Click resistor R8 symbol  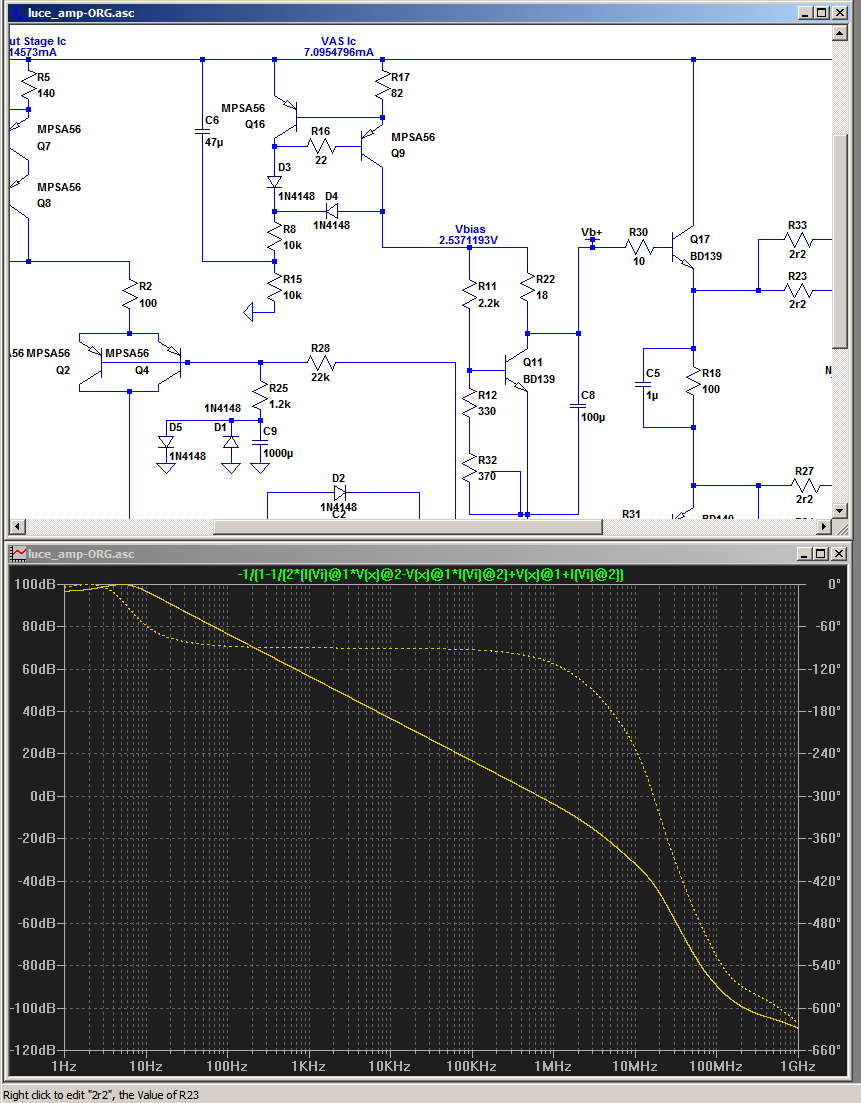click(274, 238)
